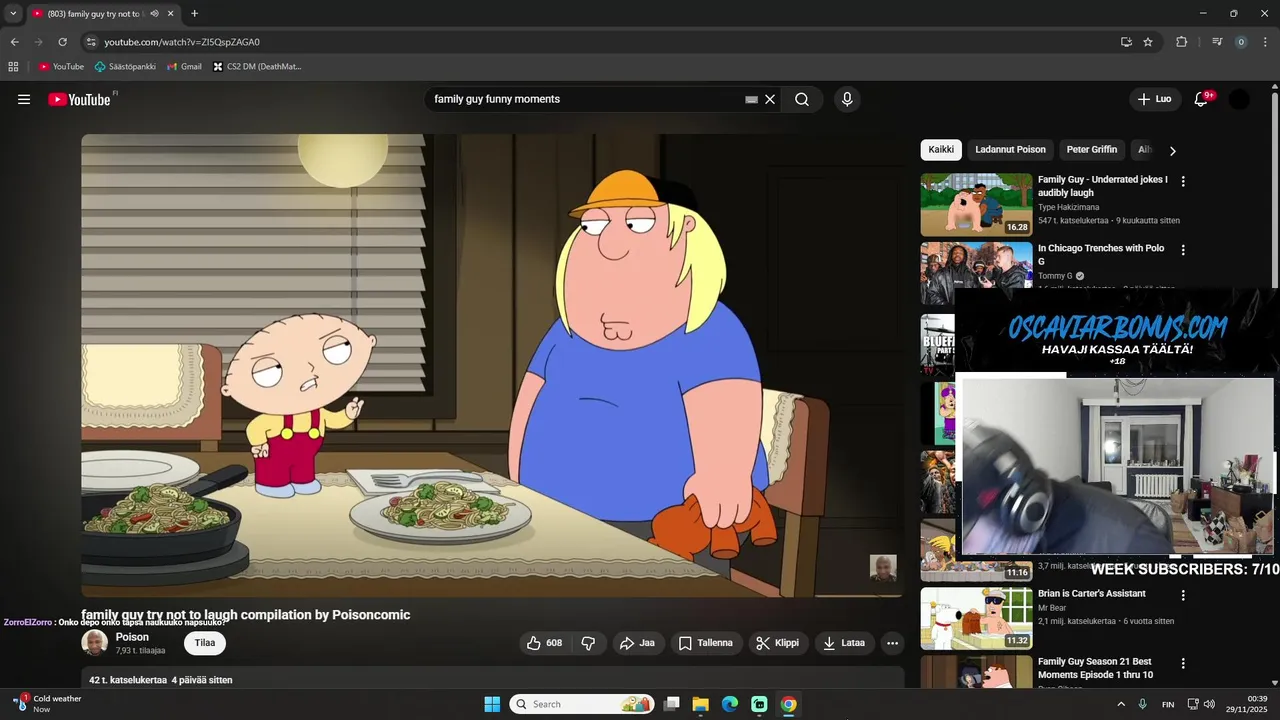Screen dimensions: 1280x720
Task: Open more actions ellipsis under the video
Action: [x=892, y=643]
